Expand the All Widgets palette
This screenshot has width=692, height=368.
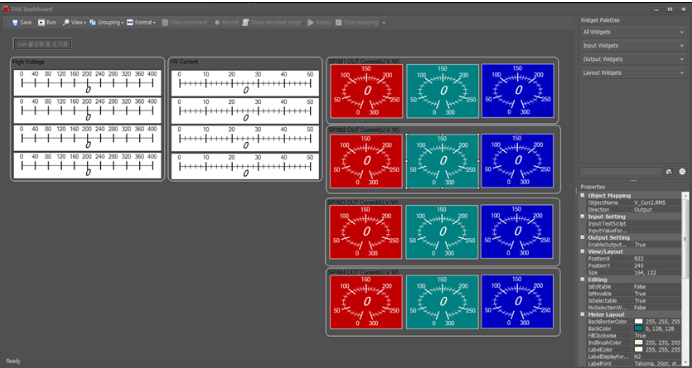point(633,32)
